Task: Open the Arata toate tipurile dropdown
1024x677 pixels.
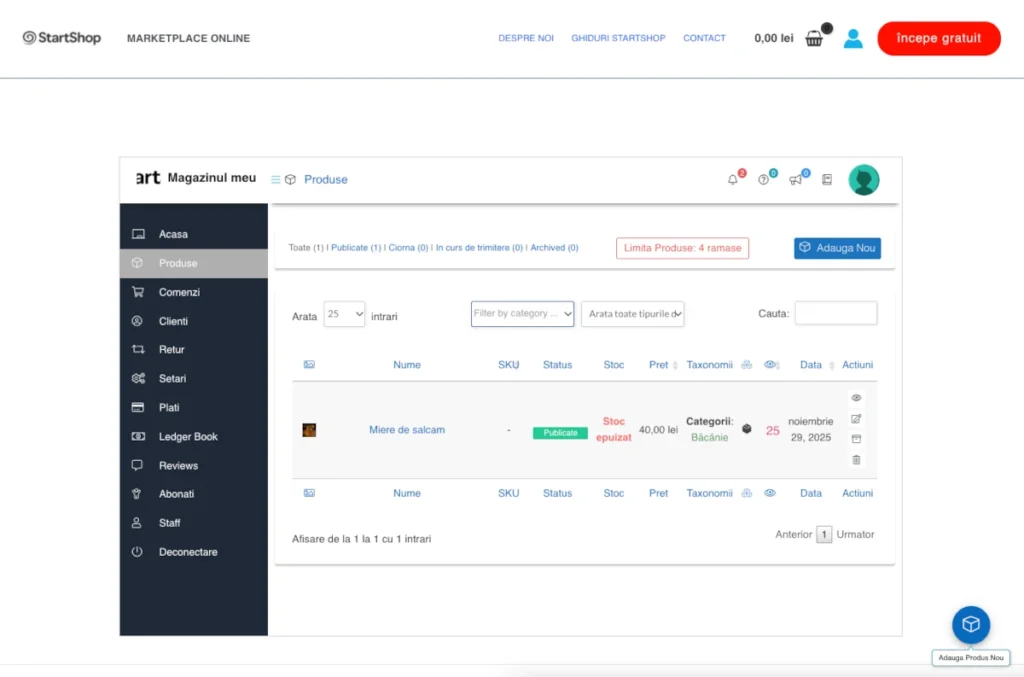Action: [x=633, y=314]
